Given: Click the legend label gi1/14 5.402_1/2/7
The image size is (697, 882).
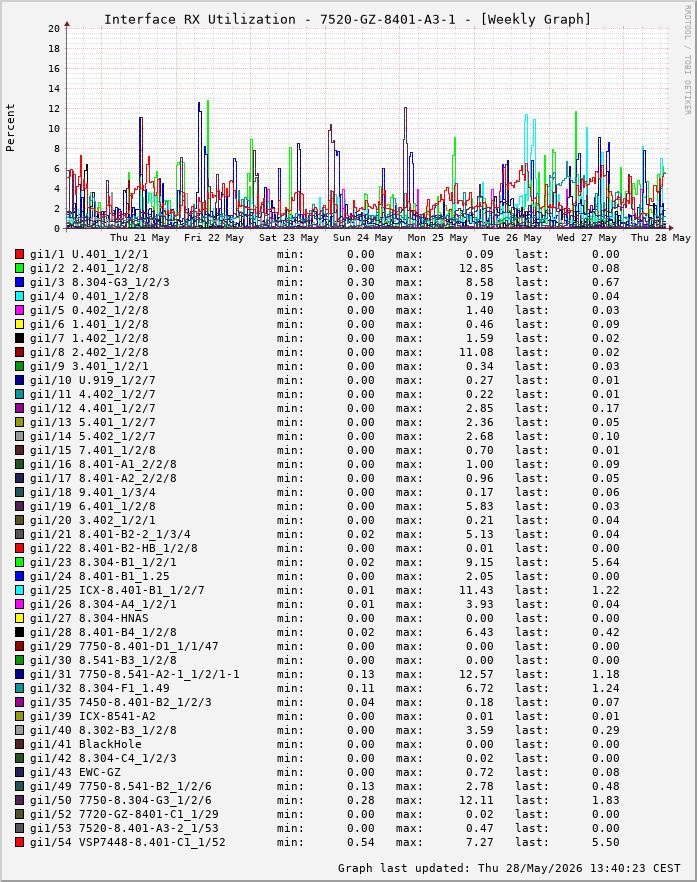Looking at the screenshot, I should click(x=92, y=436).
